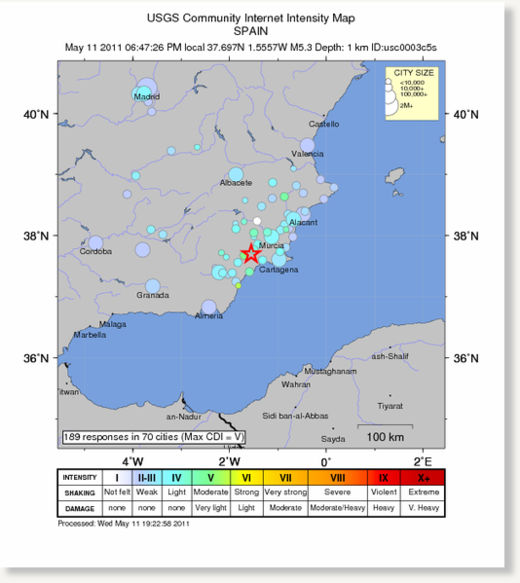
Task: Select the Almeria city circle marker
Action: tap(209, 307)
